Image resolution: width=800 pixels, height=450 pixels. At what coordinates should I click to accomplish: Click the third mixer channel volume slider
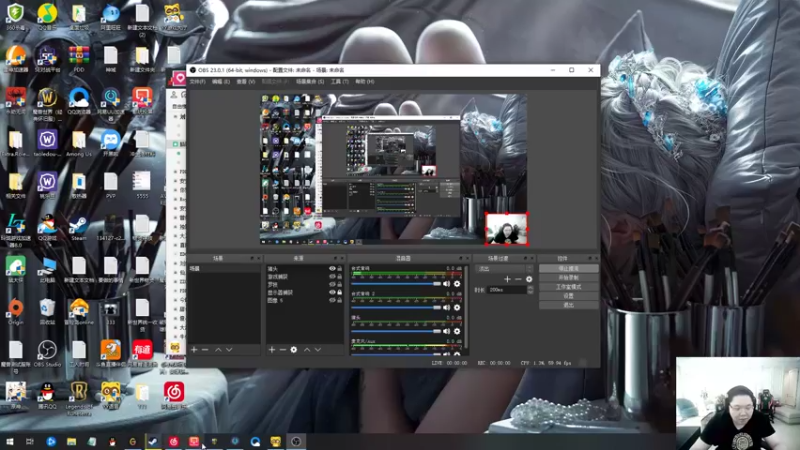pos(395,331)
